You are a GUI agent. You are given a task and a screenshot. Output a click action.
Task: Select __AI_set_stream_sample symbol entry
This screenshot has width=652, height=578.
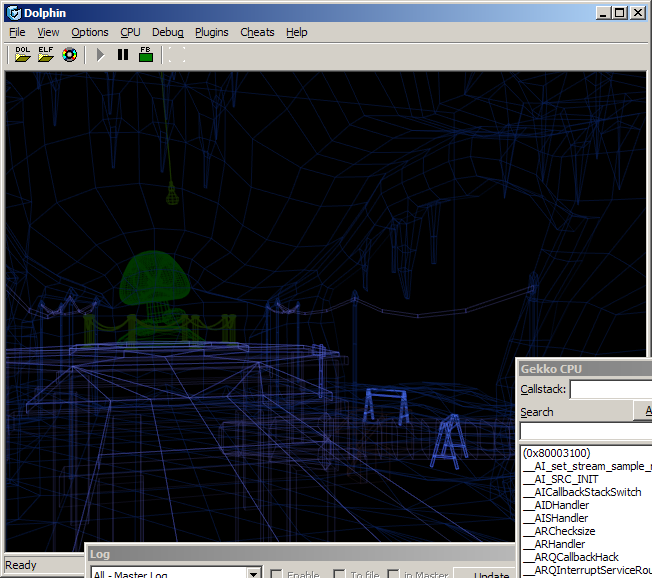click(x=587, y=466)
